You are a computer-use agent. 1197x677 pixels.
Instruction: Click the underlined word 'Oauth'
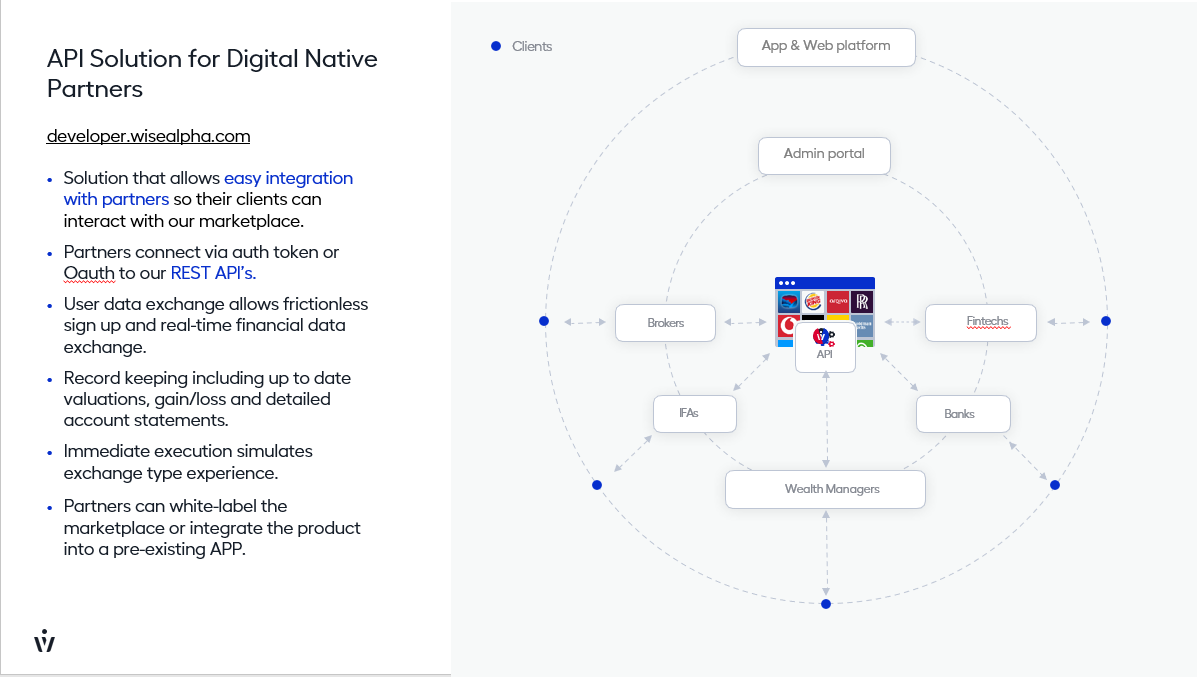(89, 273)
